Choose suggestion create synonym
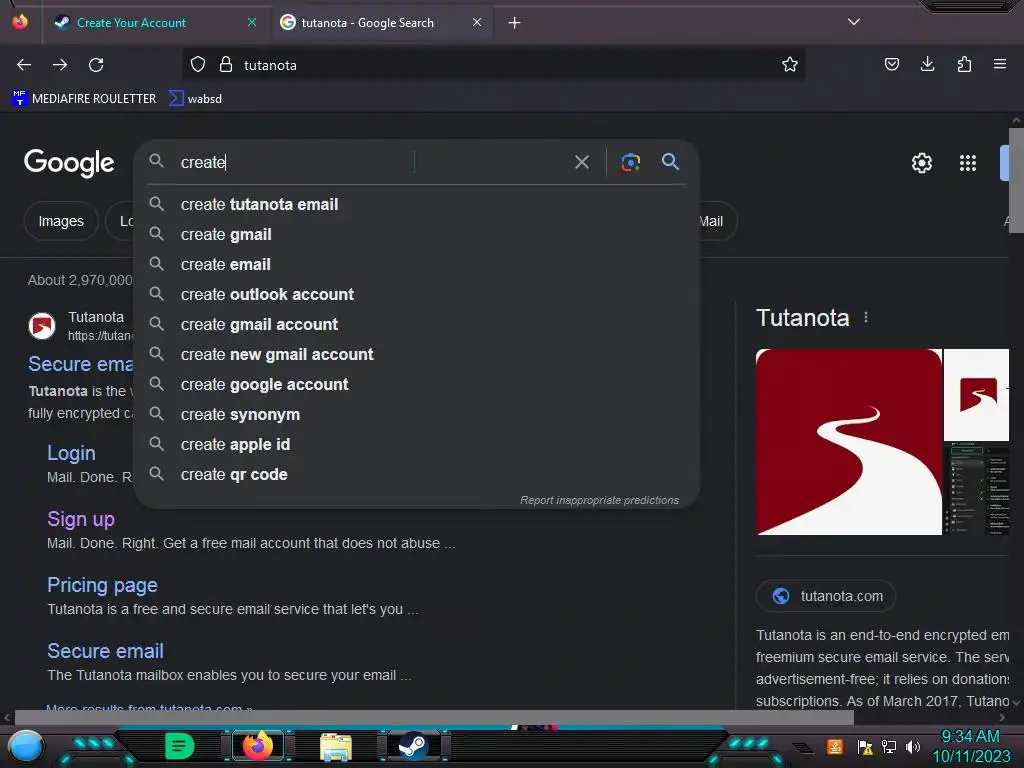This screenshot has width=1024, height=768. coord(416,415)
